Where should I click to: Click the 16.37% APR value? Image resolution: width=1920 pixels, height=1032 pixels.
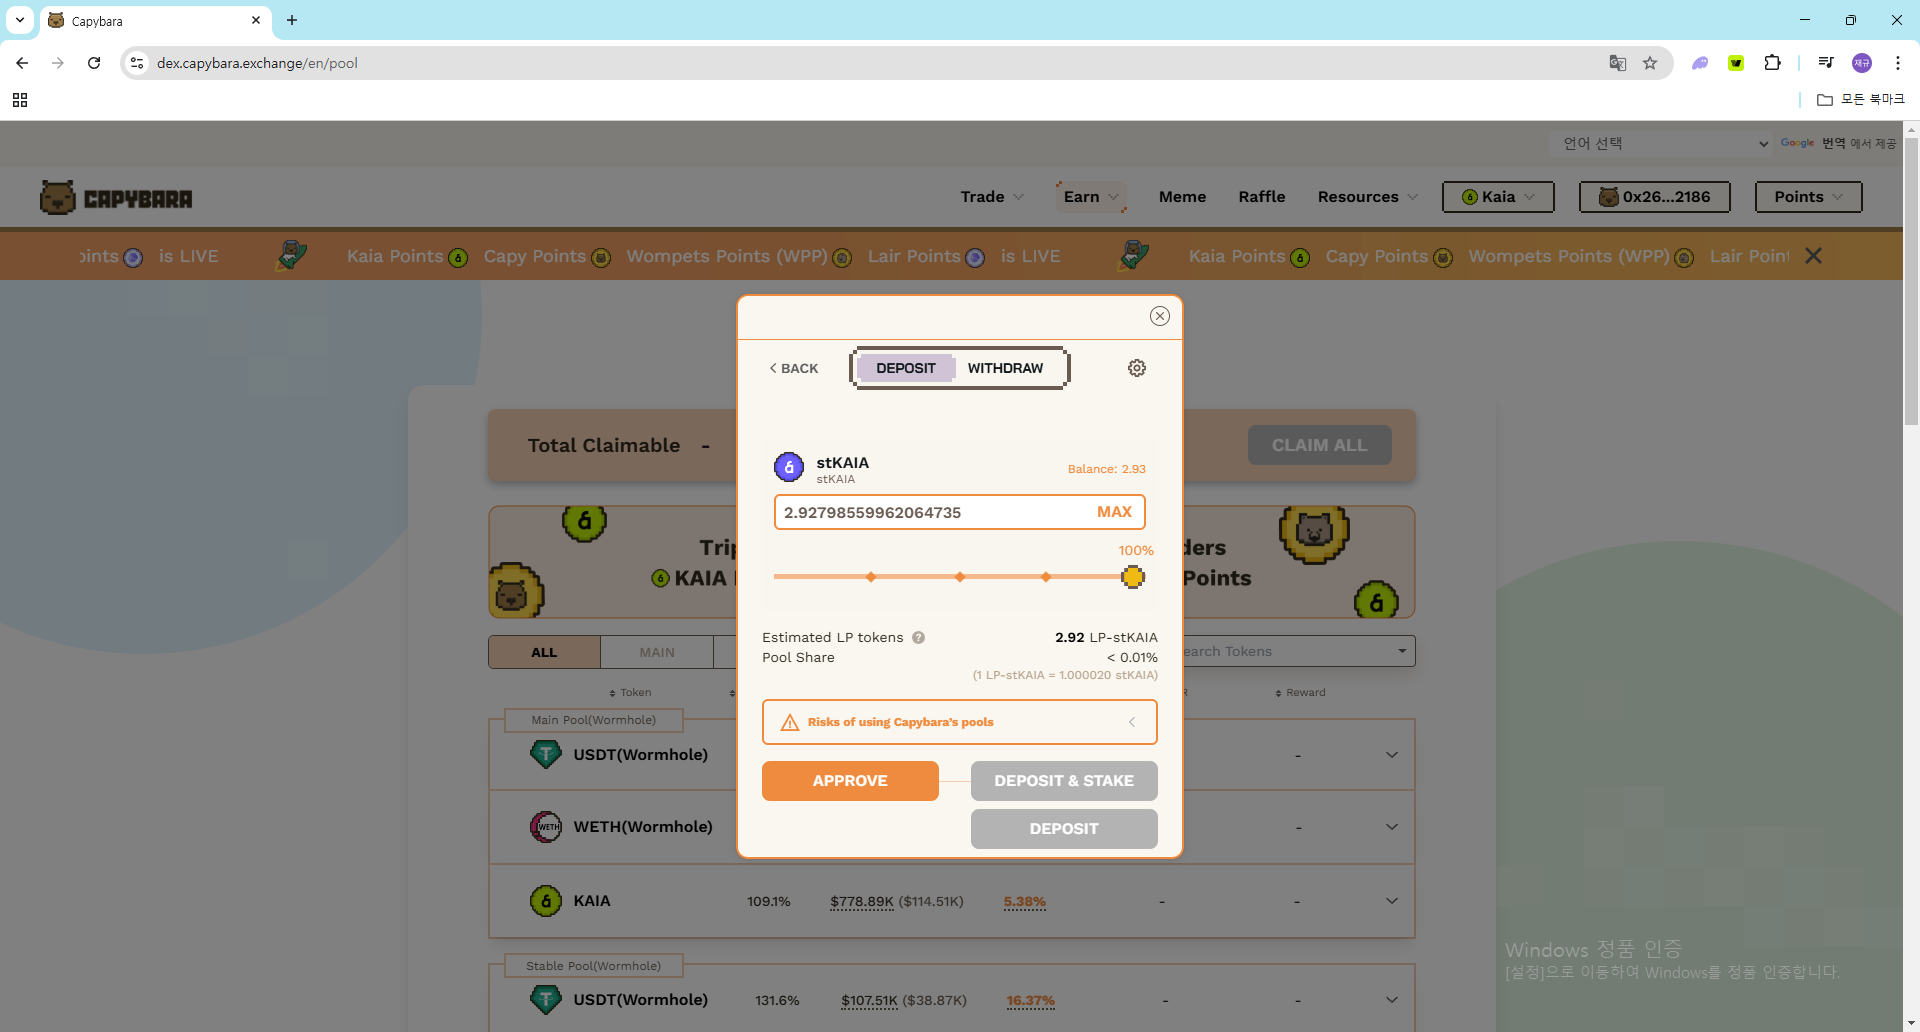point(1031,1000)
